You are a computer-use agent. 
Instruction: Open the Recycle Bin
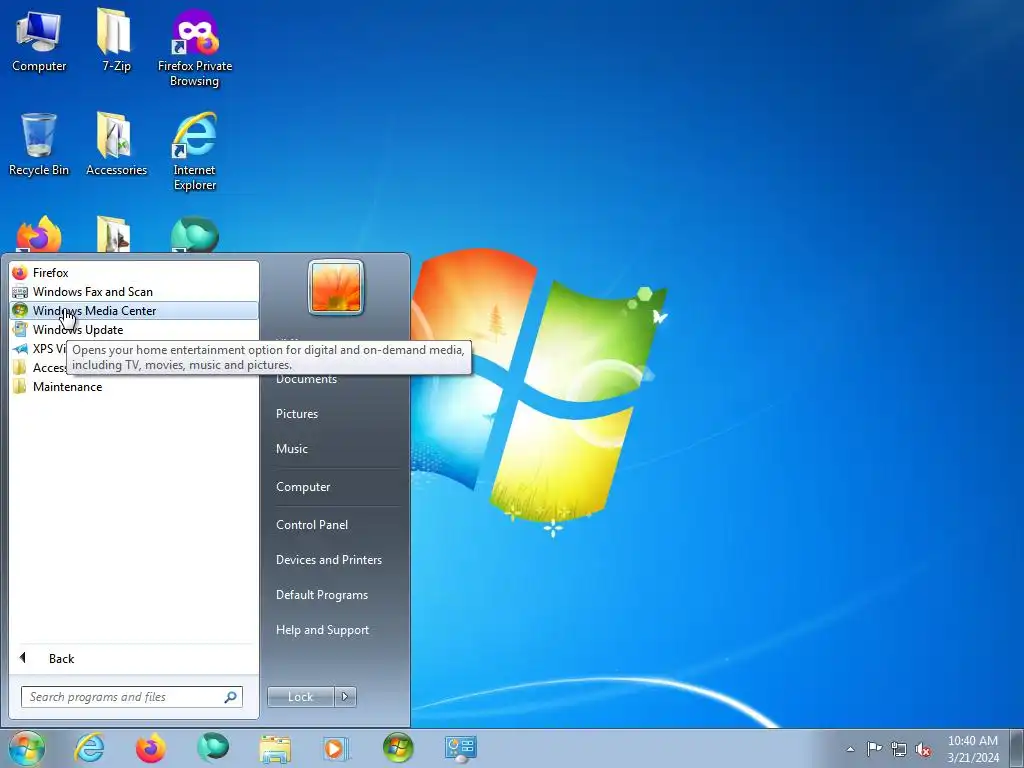click(39, 145)
